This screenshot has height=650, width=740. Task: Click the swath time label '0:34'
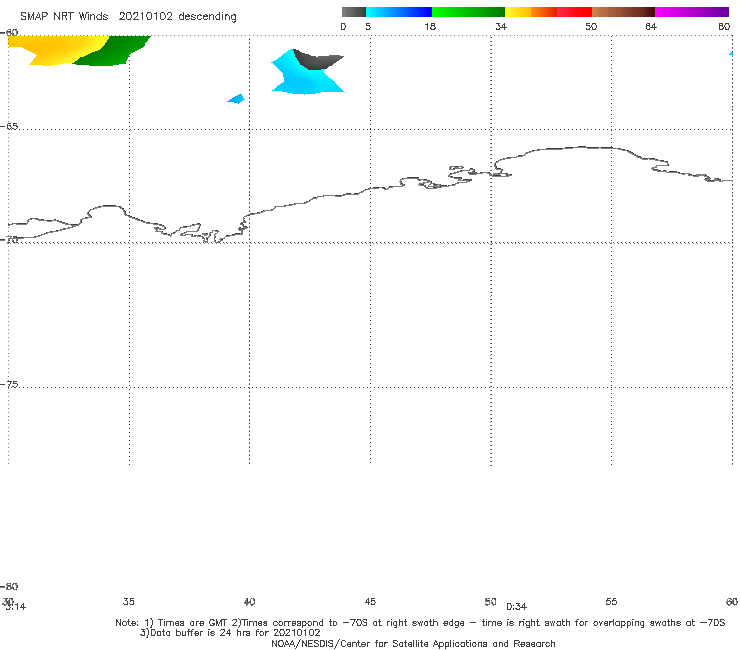(x=516, y=607)
